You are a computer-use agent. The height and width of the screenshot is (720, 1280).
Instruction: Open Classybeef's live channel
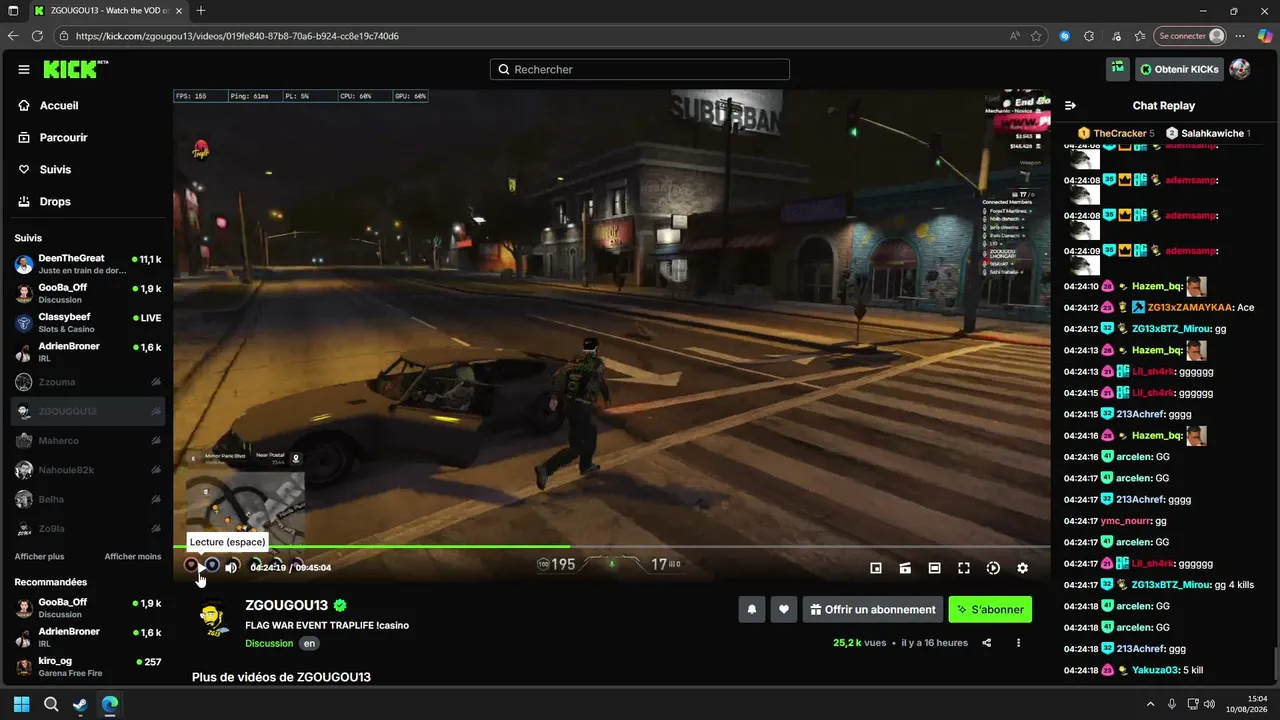(x=88, y=323)
